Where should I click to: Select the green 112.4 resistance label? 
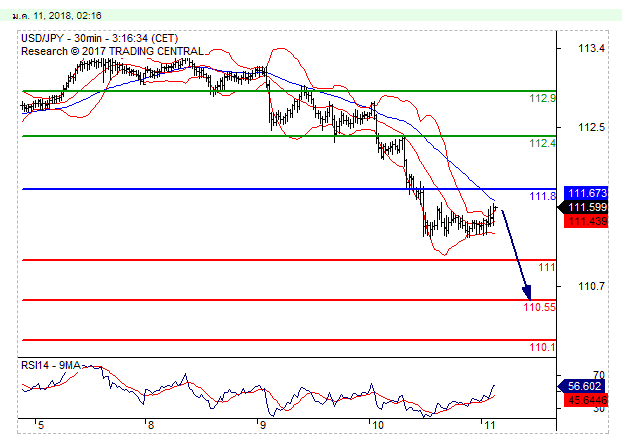[542, 143]
